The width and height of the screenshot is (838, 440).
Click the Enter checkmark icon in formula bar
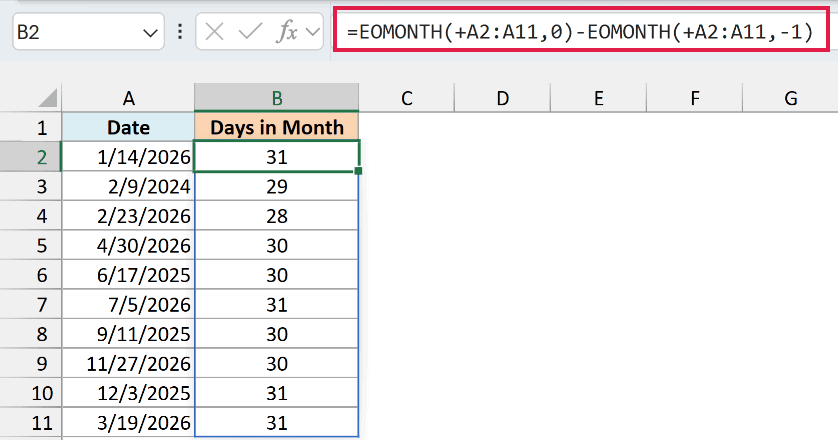[x=250, y=32]
